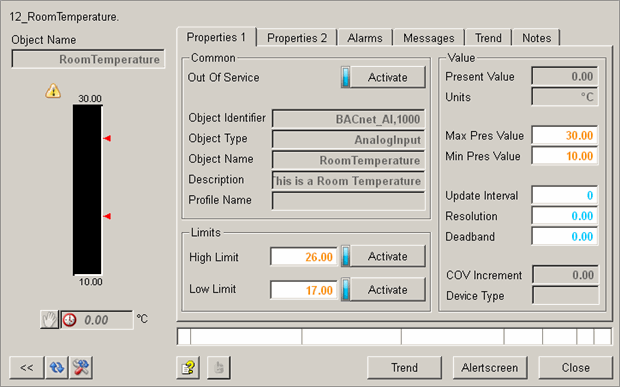Click the 10.00 label below the gauge
This screenshot has height=387, width=620.
91,282
